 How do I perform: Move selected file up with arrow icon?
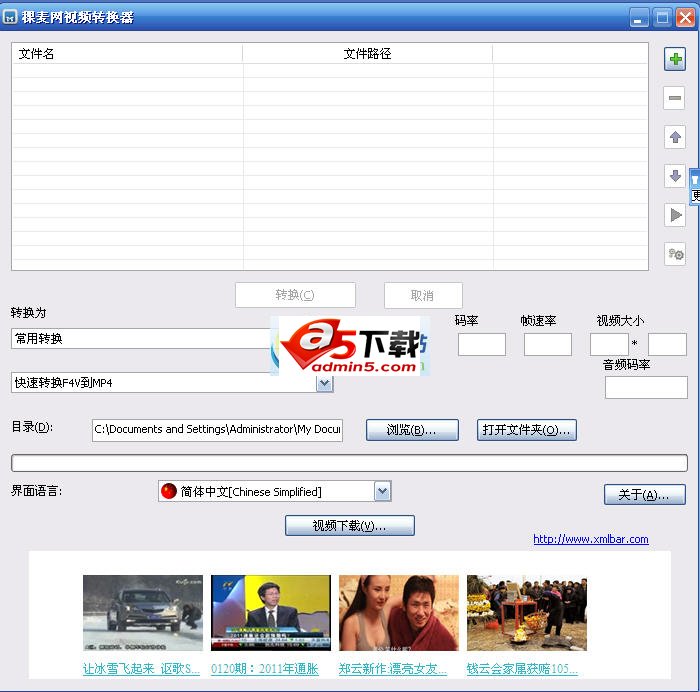coord(675,137)
